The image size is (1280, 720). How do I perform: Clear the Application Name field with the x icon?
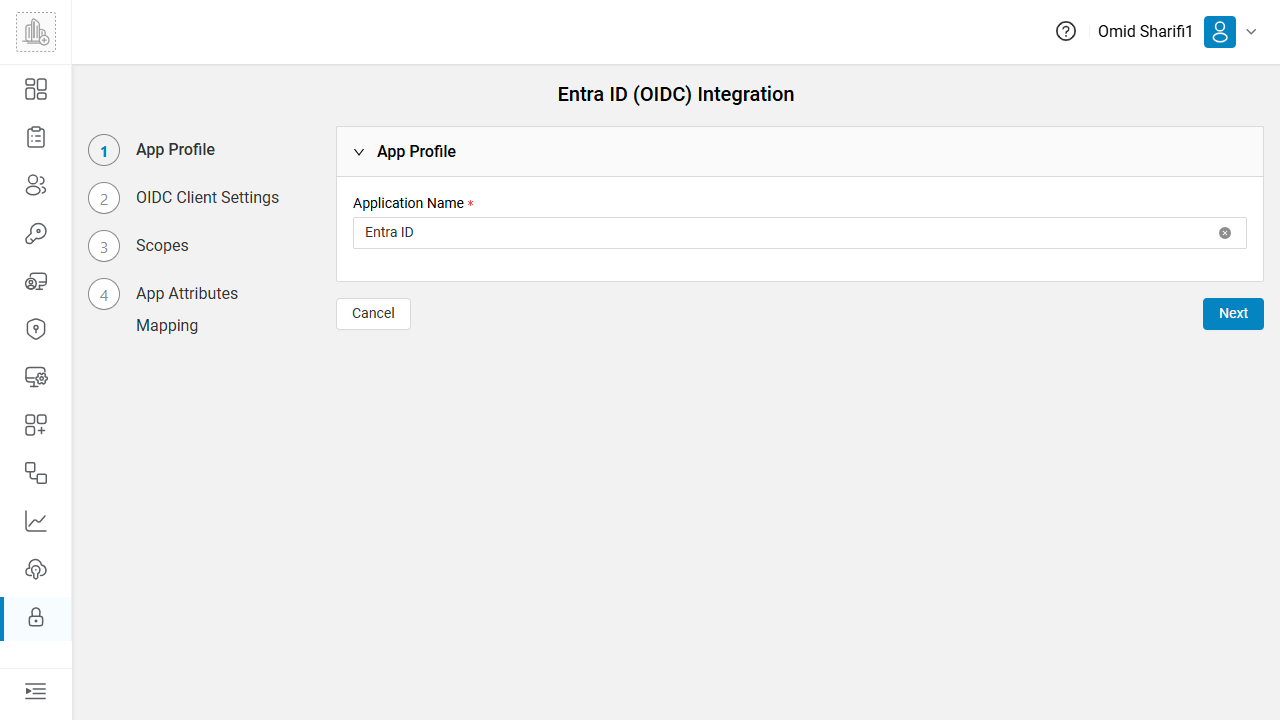tap(1225, 233)
